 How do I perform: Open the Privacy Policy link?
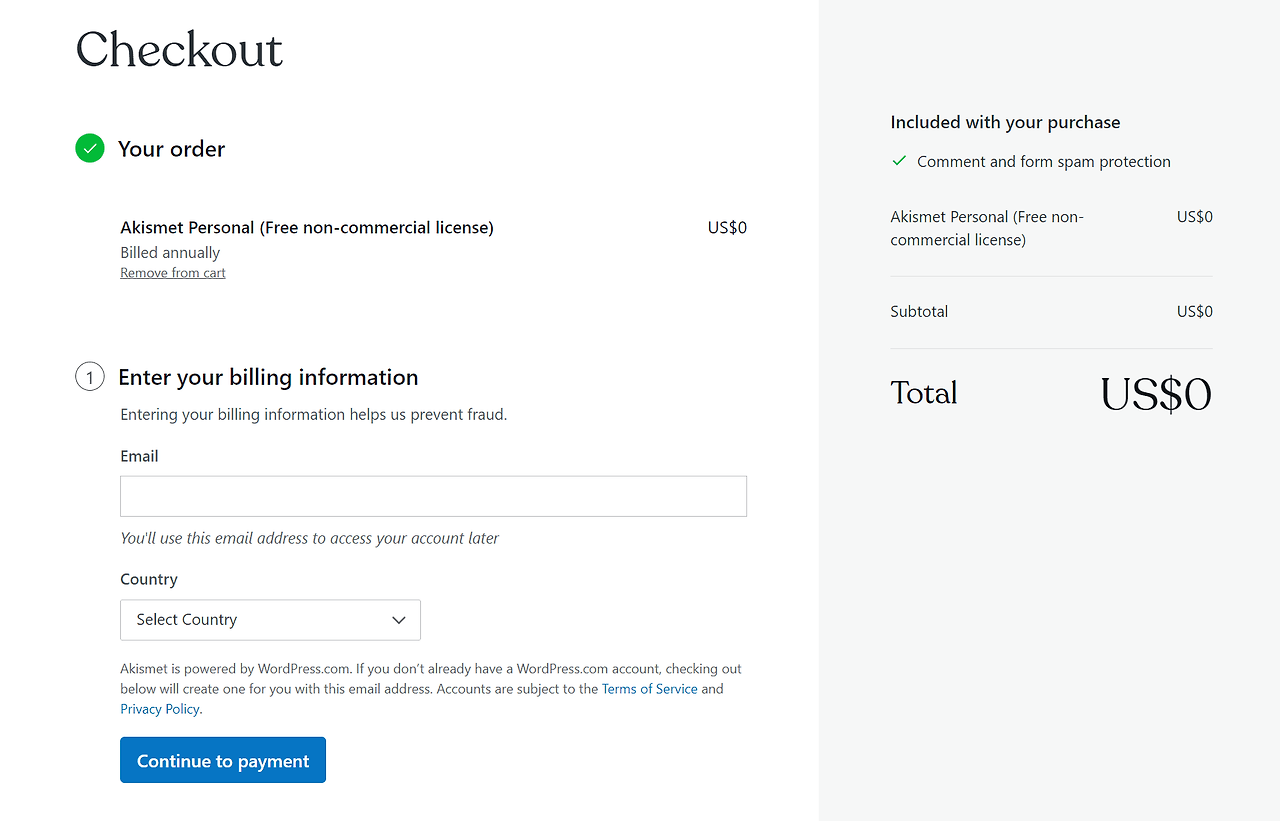[x=160, y=709]
